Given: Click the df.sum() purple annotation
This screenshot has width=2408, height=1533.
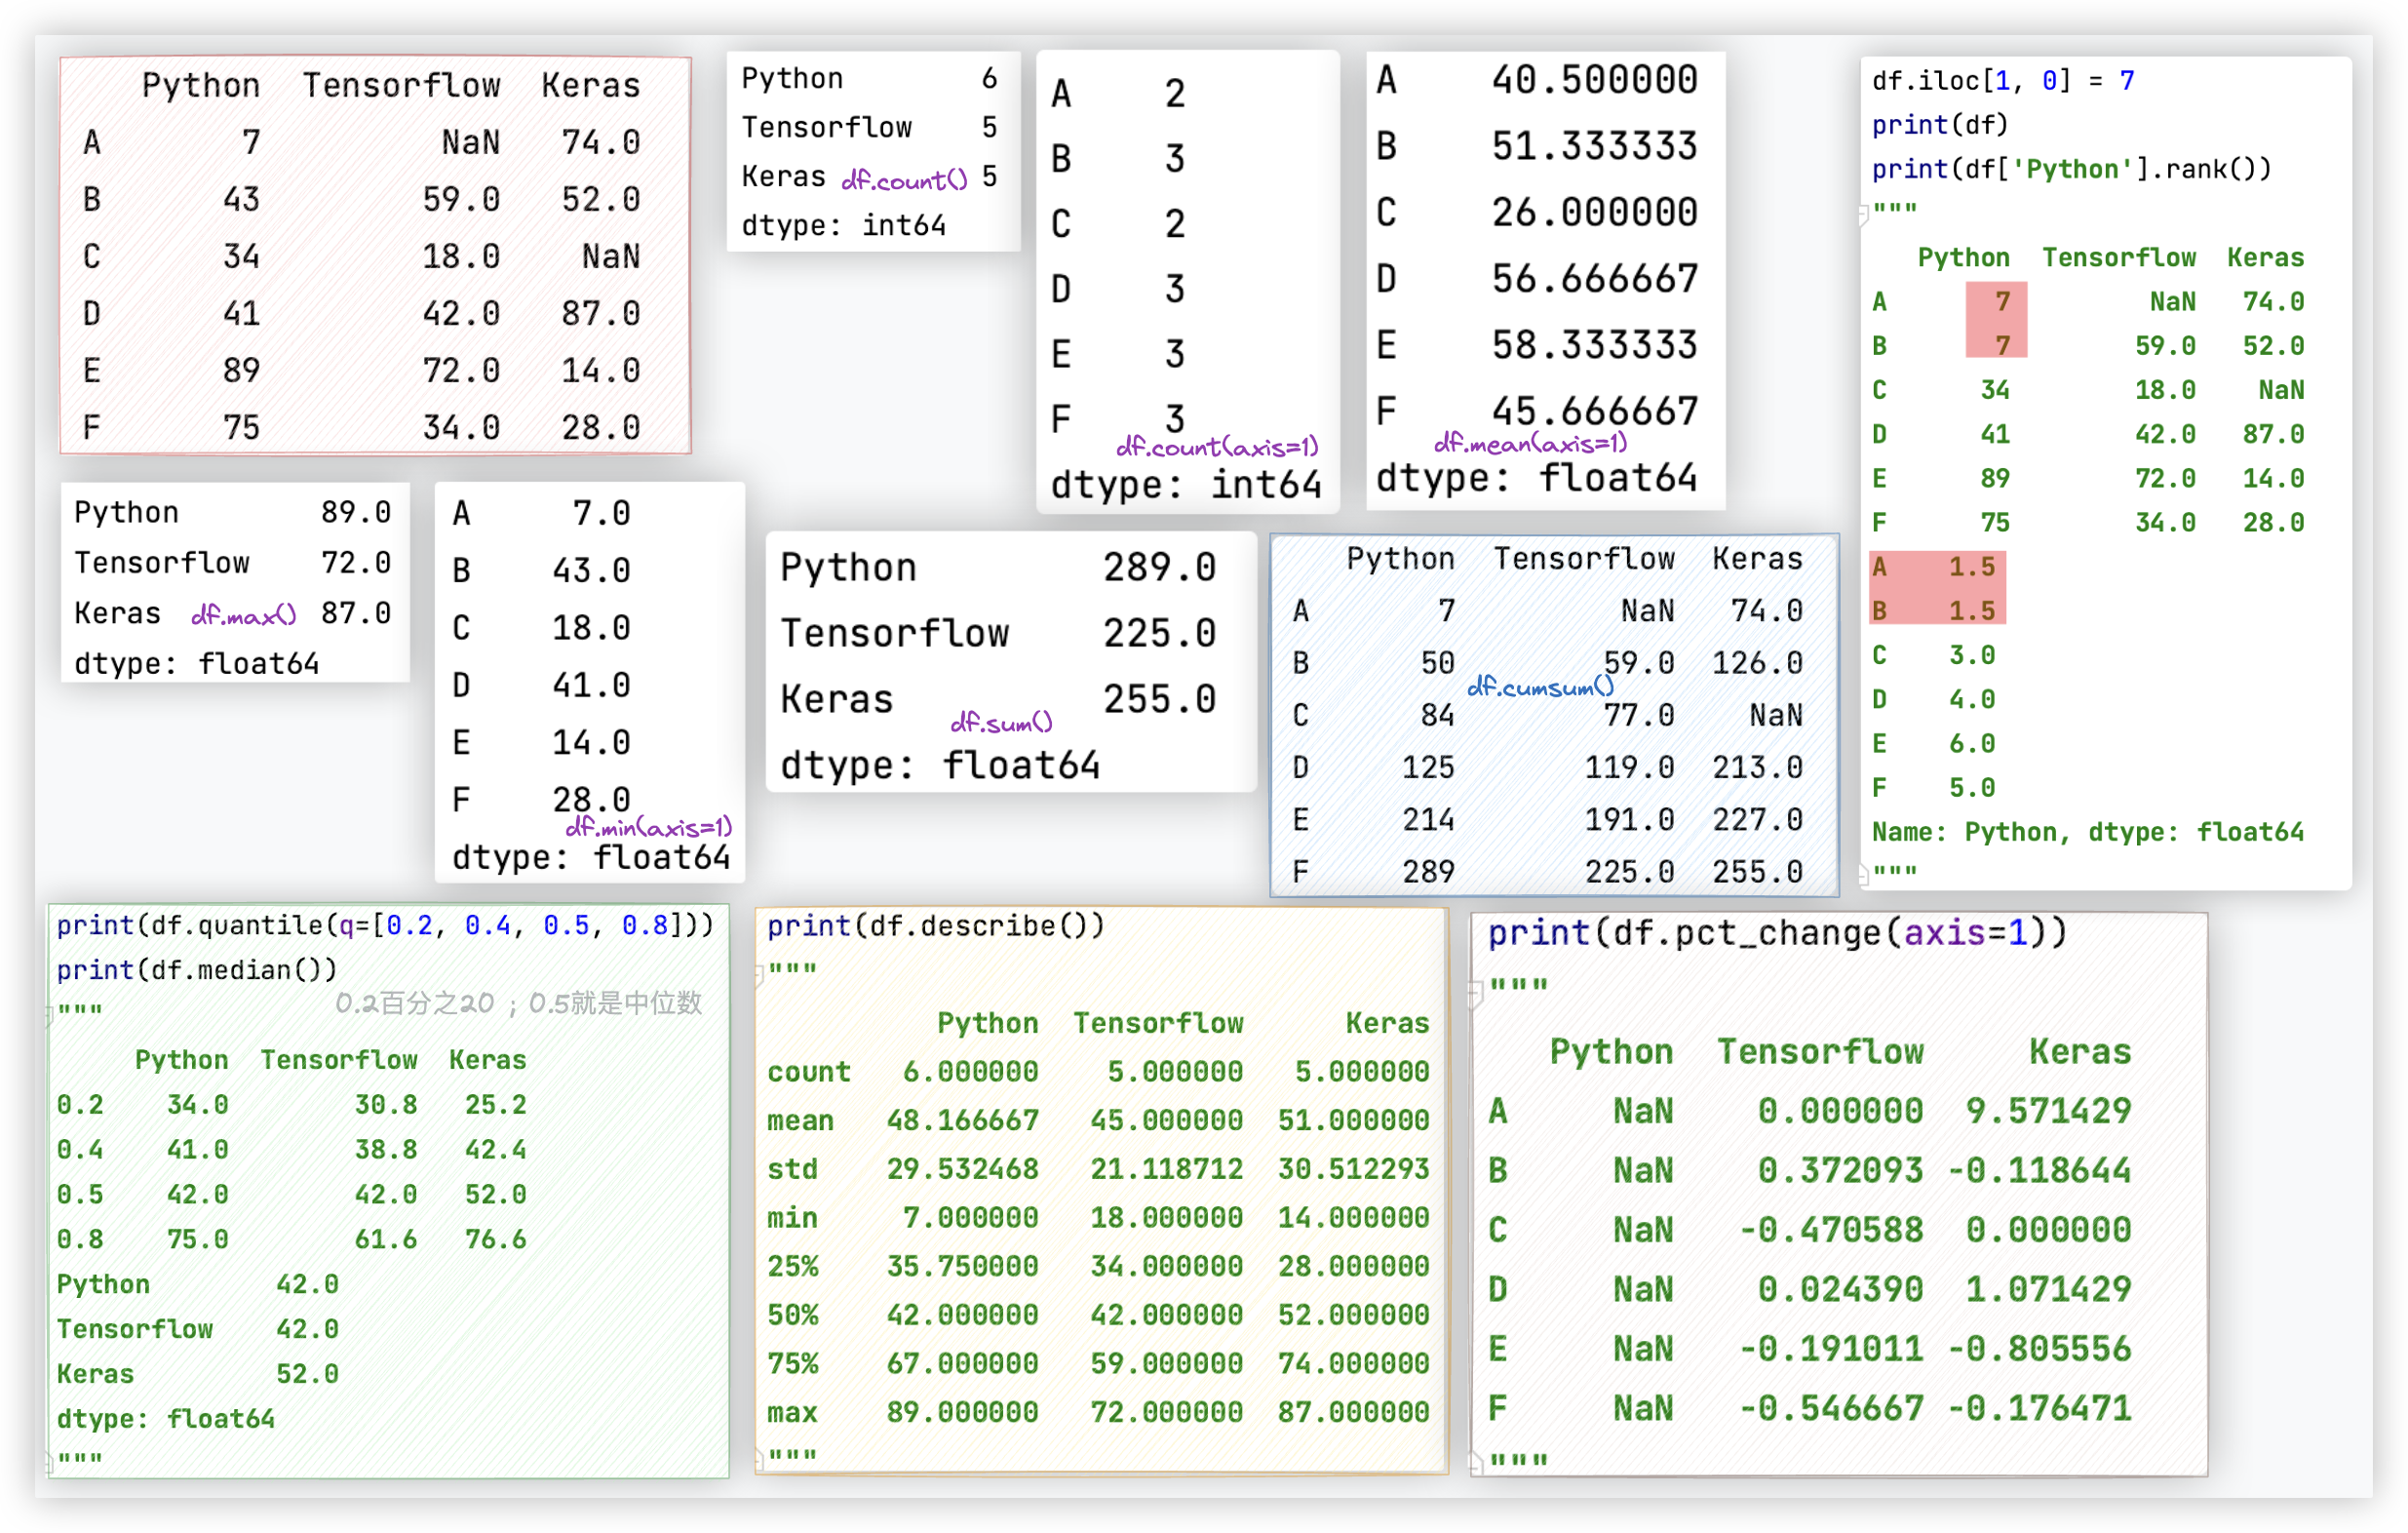Looking at the screenshot, I should tap(1001, 722).
